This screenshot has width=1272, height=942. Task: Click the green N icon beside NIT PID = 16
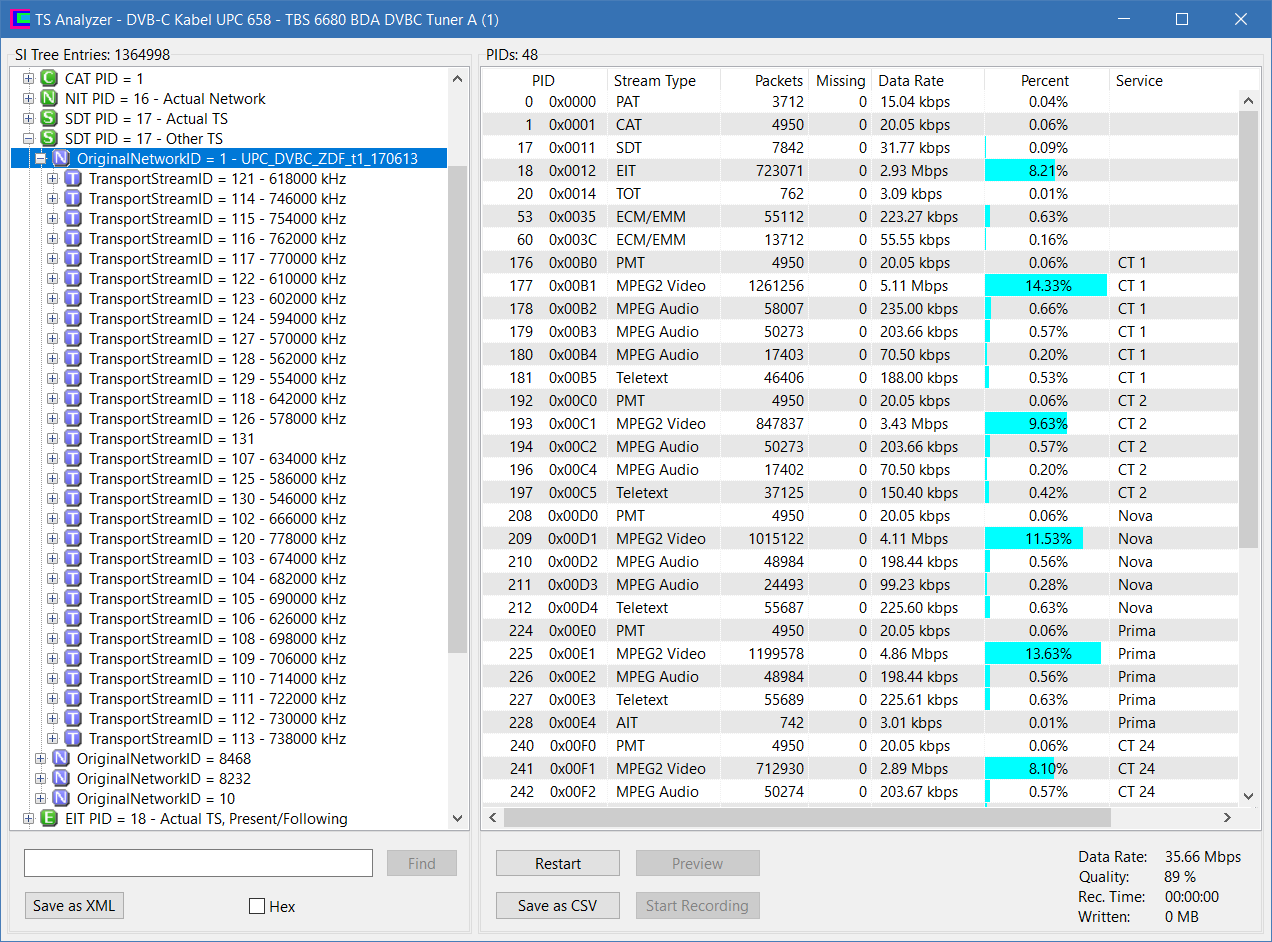[49, 98]
